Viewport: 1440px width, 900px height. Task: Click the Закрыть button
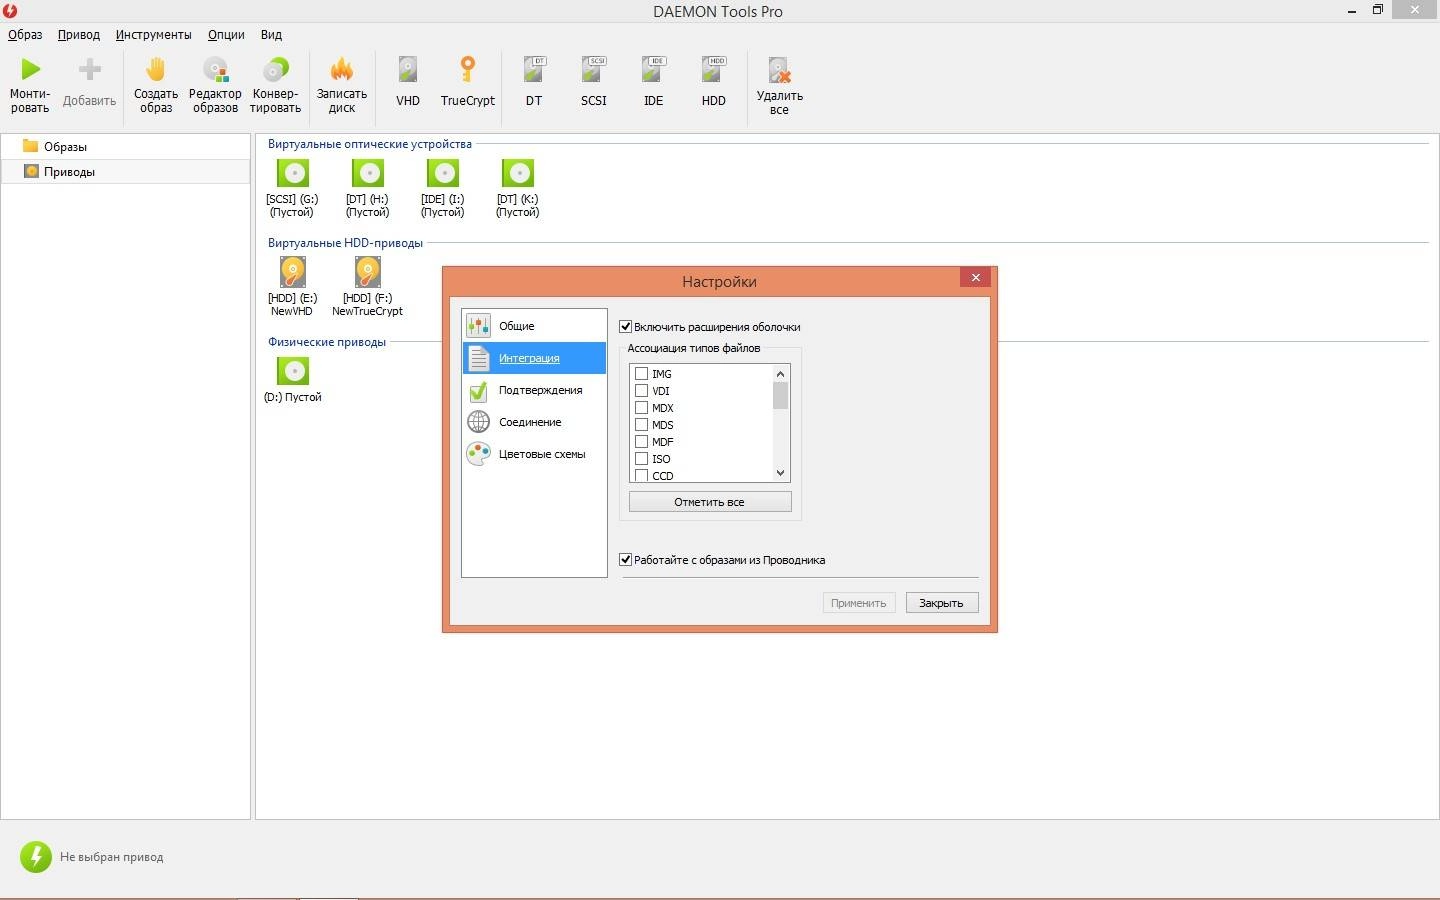[x=942, y=603]
